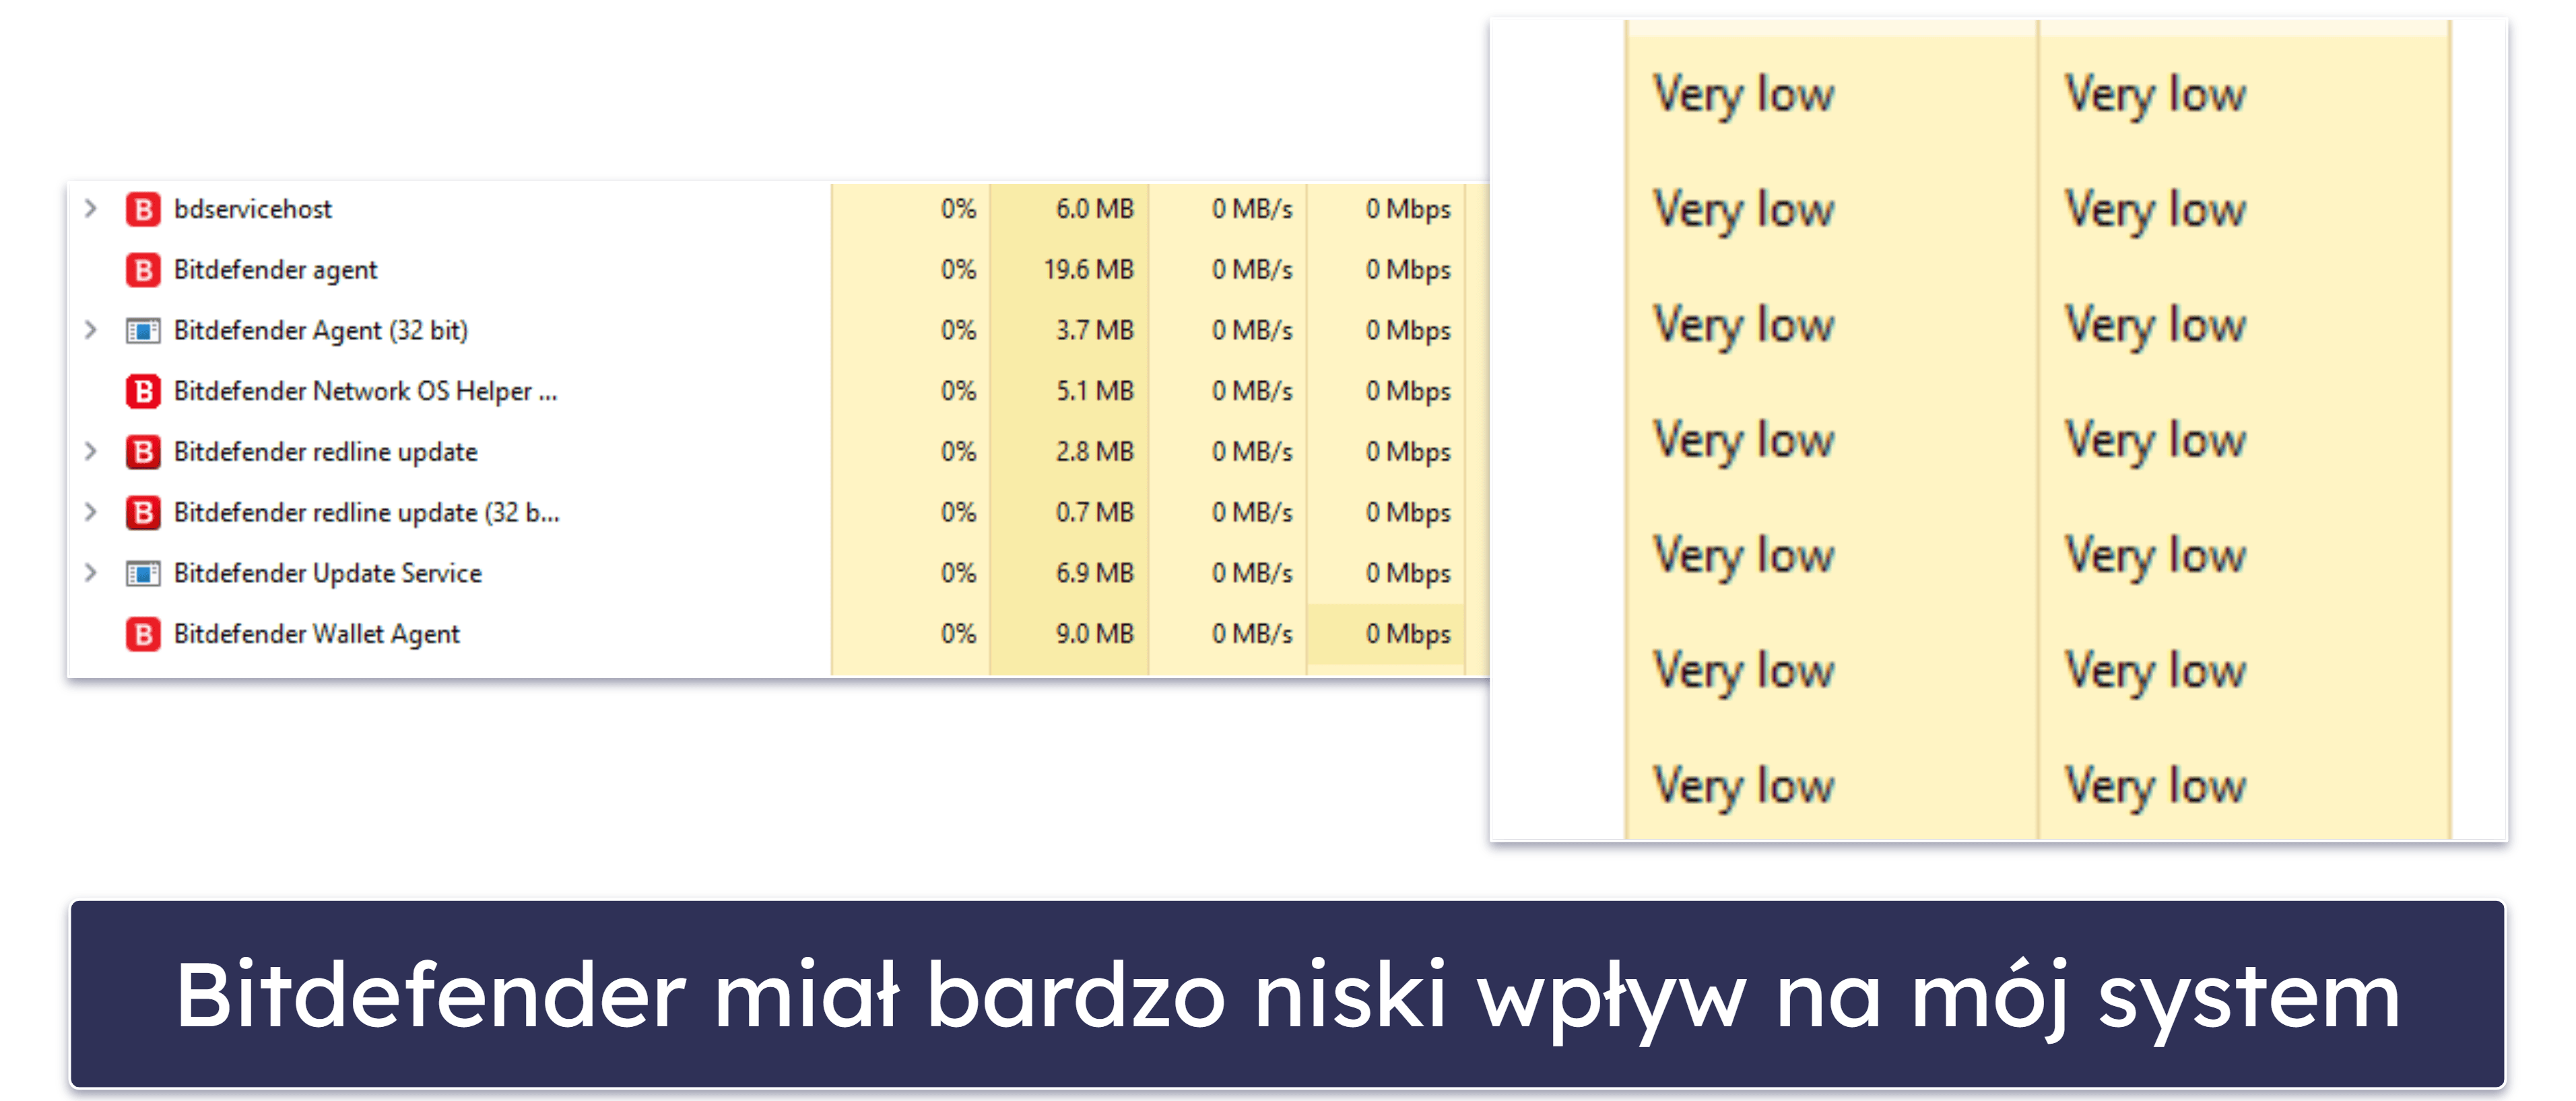This screenshot has height=1101, width=2576.
Task: Click the Bitdefender redline update icon
Action: (135, 452)
